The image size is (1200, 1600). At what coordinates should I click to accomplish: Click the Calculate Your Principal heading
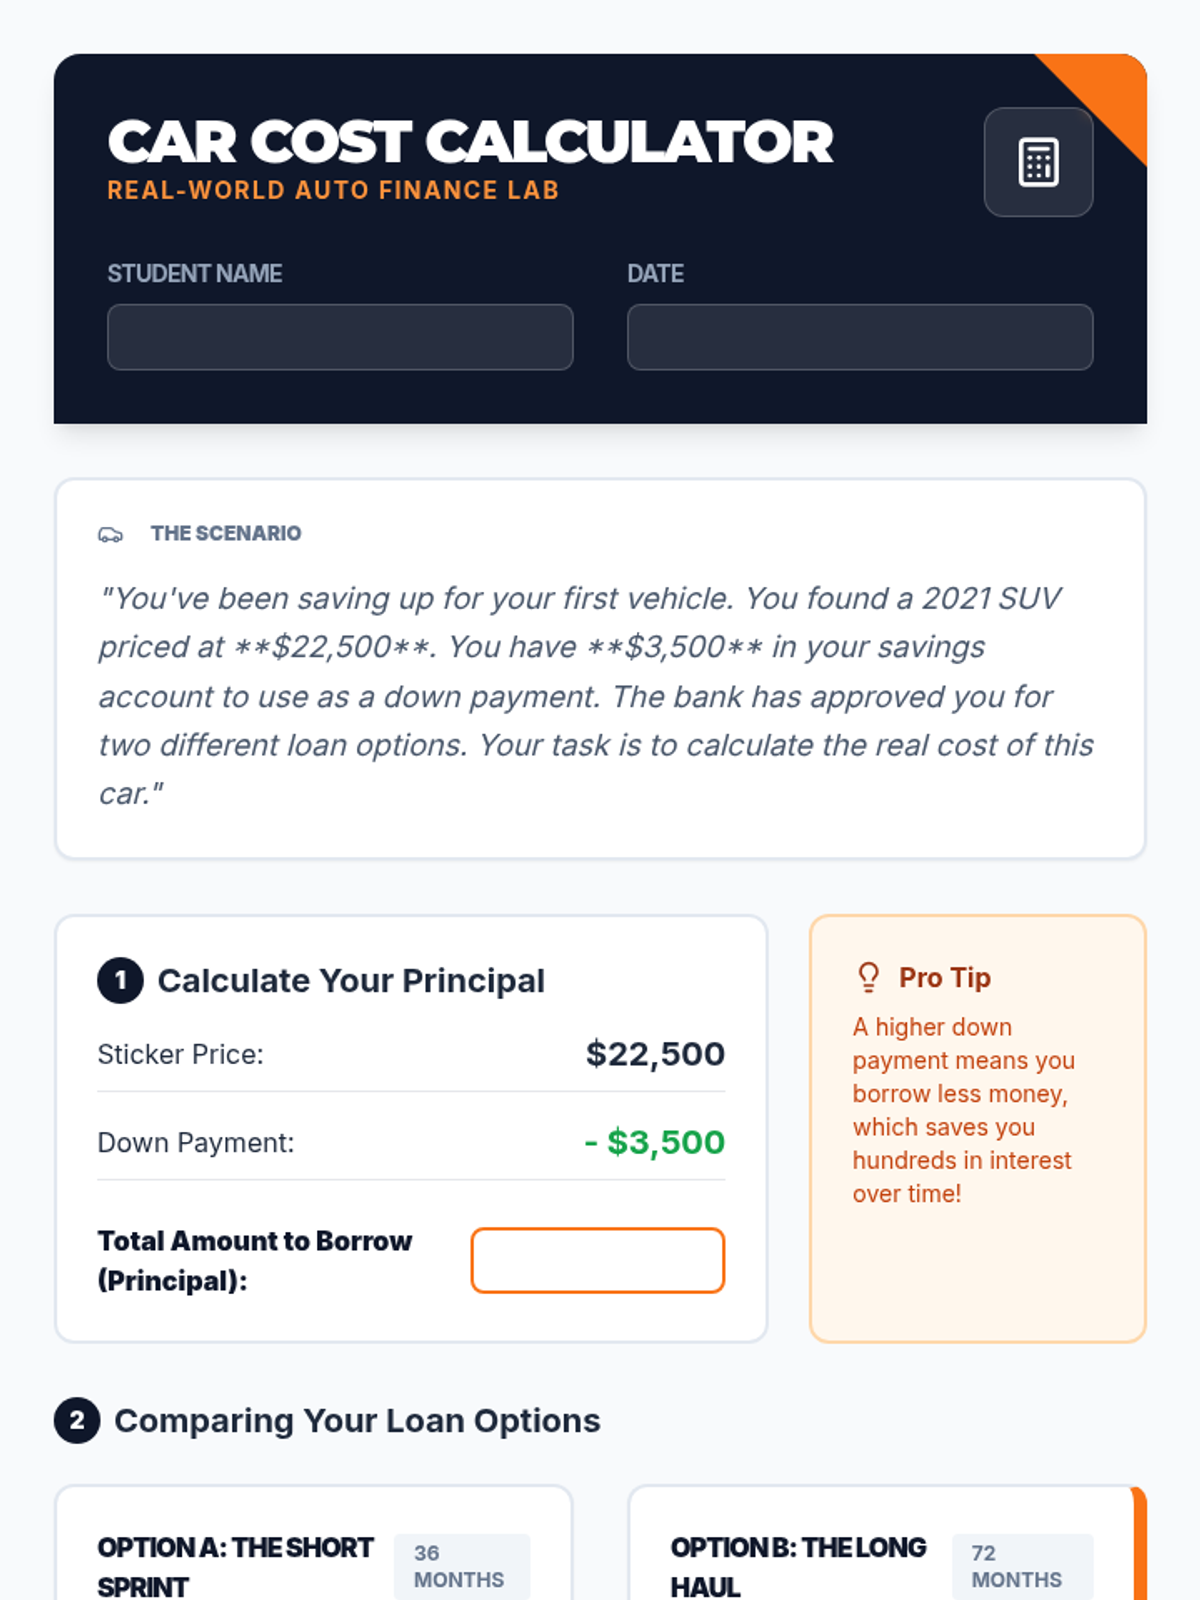point(351,981)
